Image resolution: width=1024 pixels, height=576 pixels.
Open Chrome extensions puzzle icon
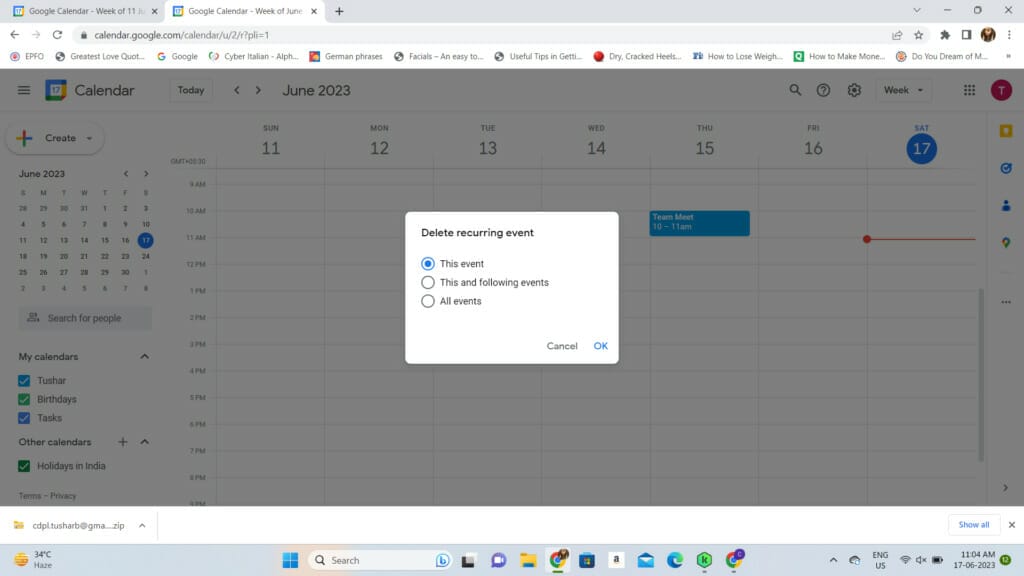pos(944,35)
